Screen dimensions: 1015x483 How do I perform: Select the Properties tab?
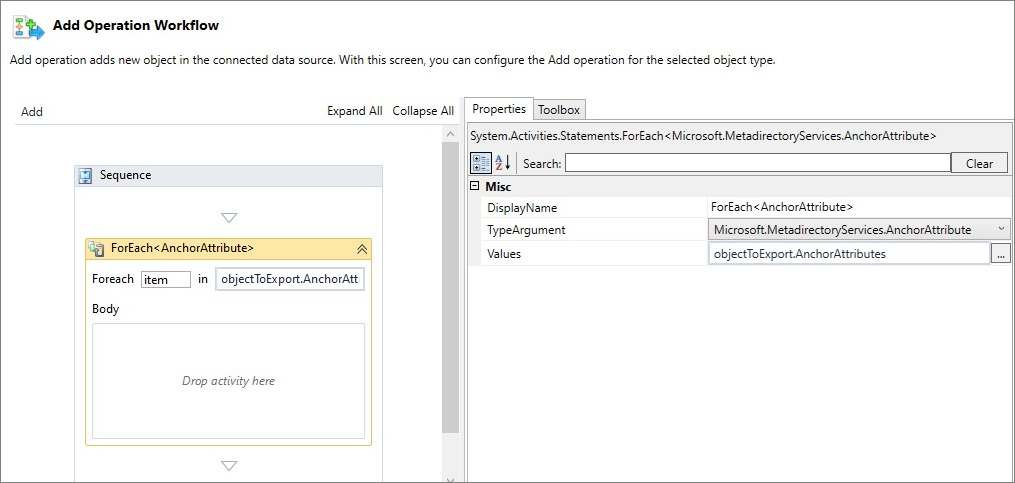(x=499, y=109)
